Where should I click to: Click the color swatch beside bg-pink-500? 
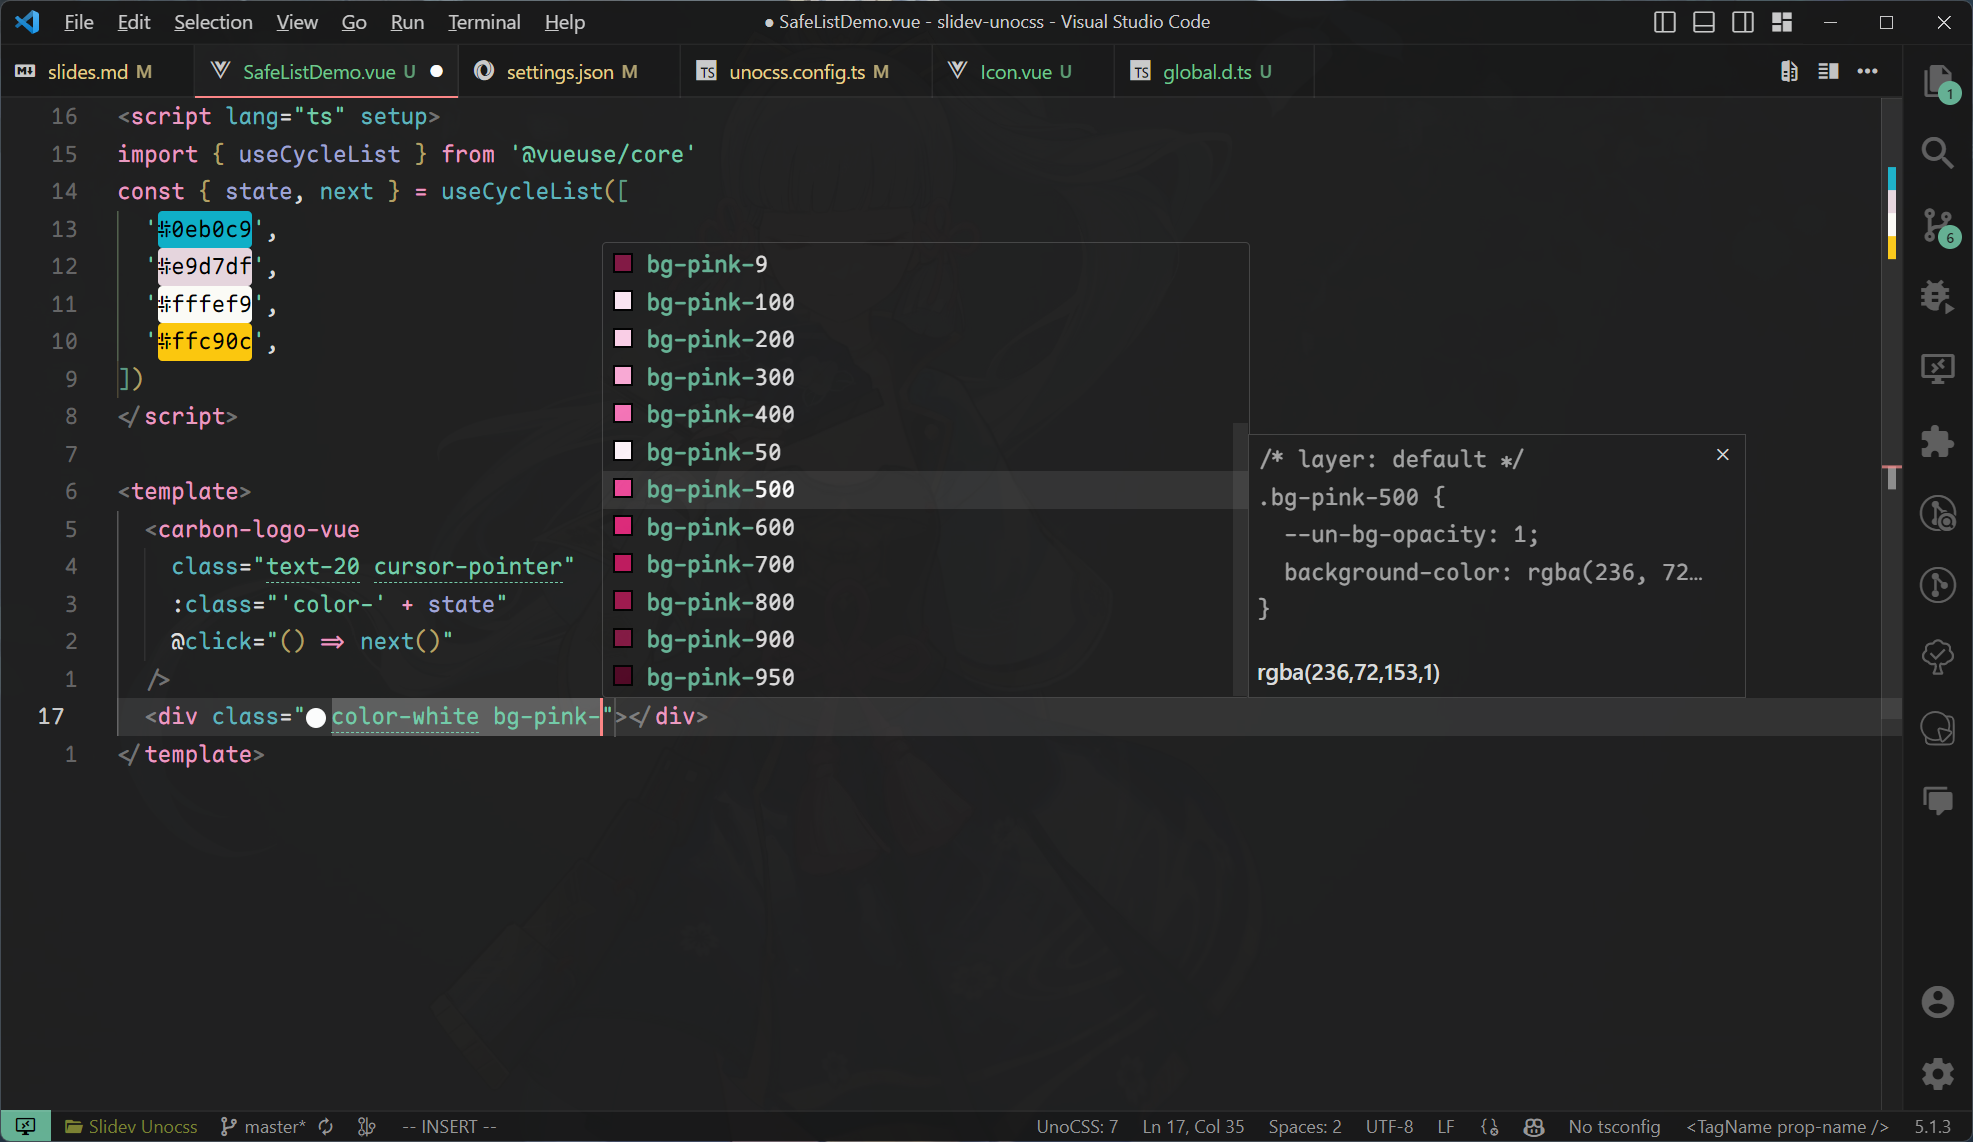point(623,488)
